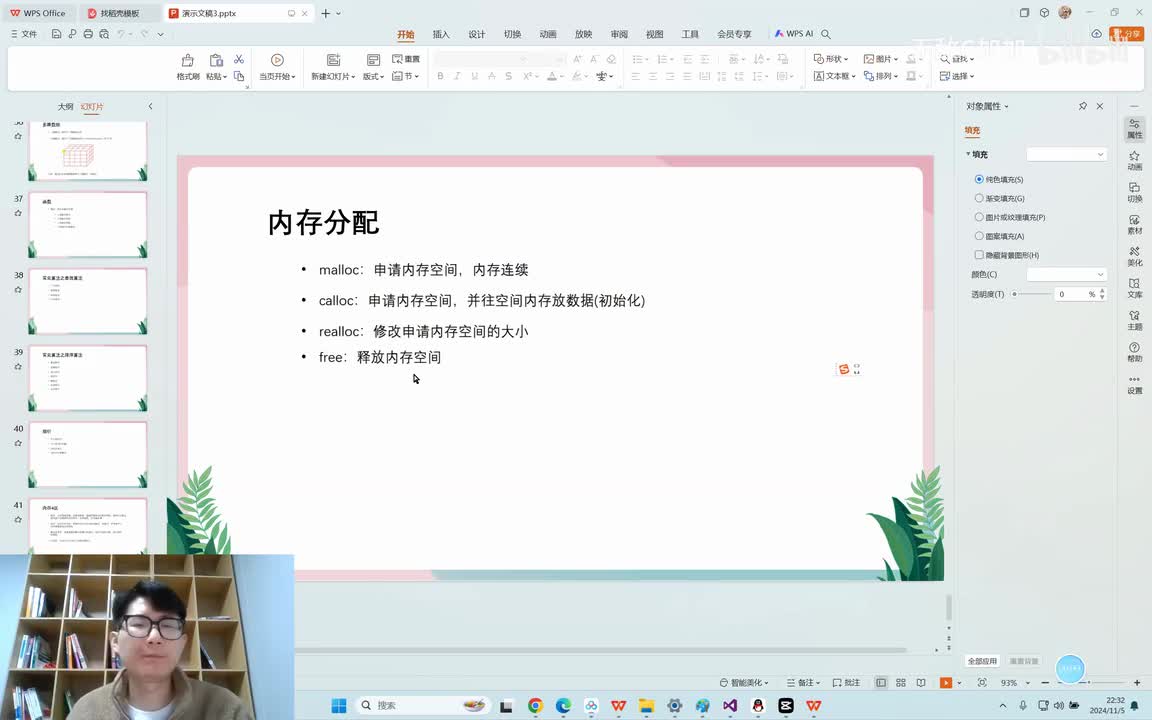This screenshot has width=1152, height=720.
Task: Click the New Slide (新建幻灯片) icon
Action: point(333,60)
